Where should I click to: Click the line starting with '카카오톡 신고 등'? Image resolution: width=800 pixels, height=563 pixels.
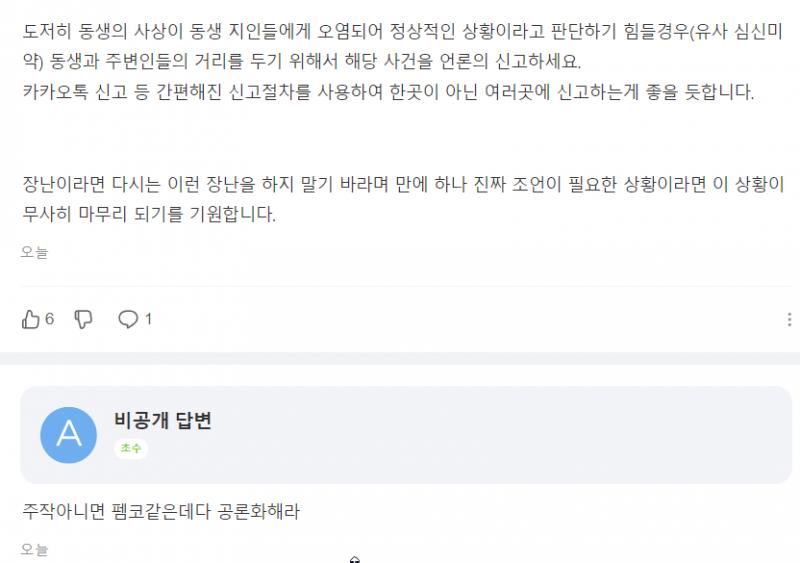point(388,92)
